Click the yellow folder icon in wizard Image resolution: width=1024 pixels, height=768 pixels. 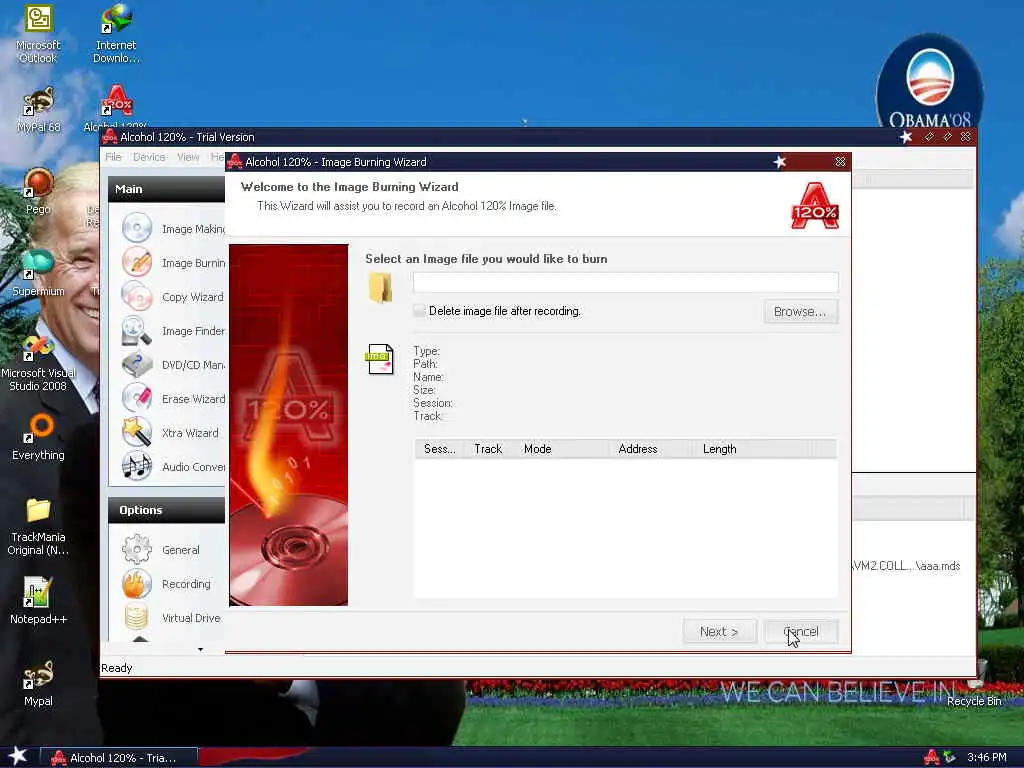coord(380,287)
